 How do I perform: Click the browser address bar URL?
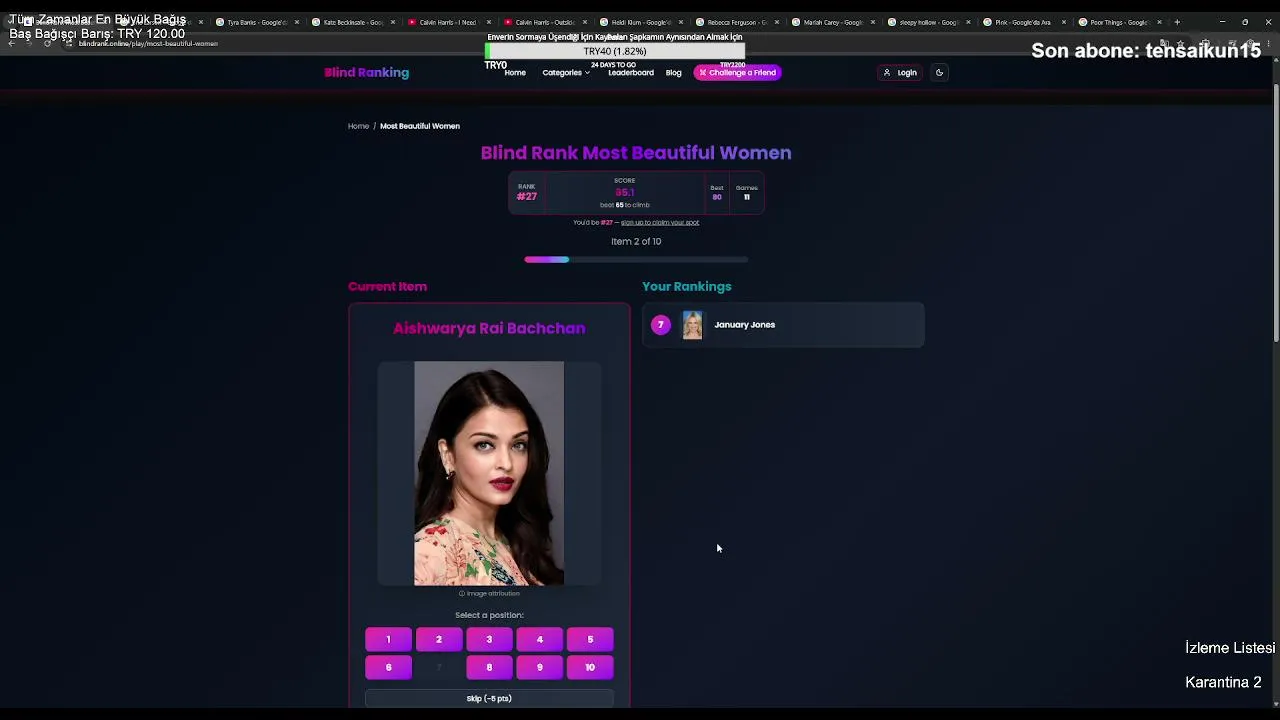(x=148, y=44)
